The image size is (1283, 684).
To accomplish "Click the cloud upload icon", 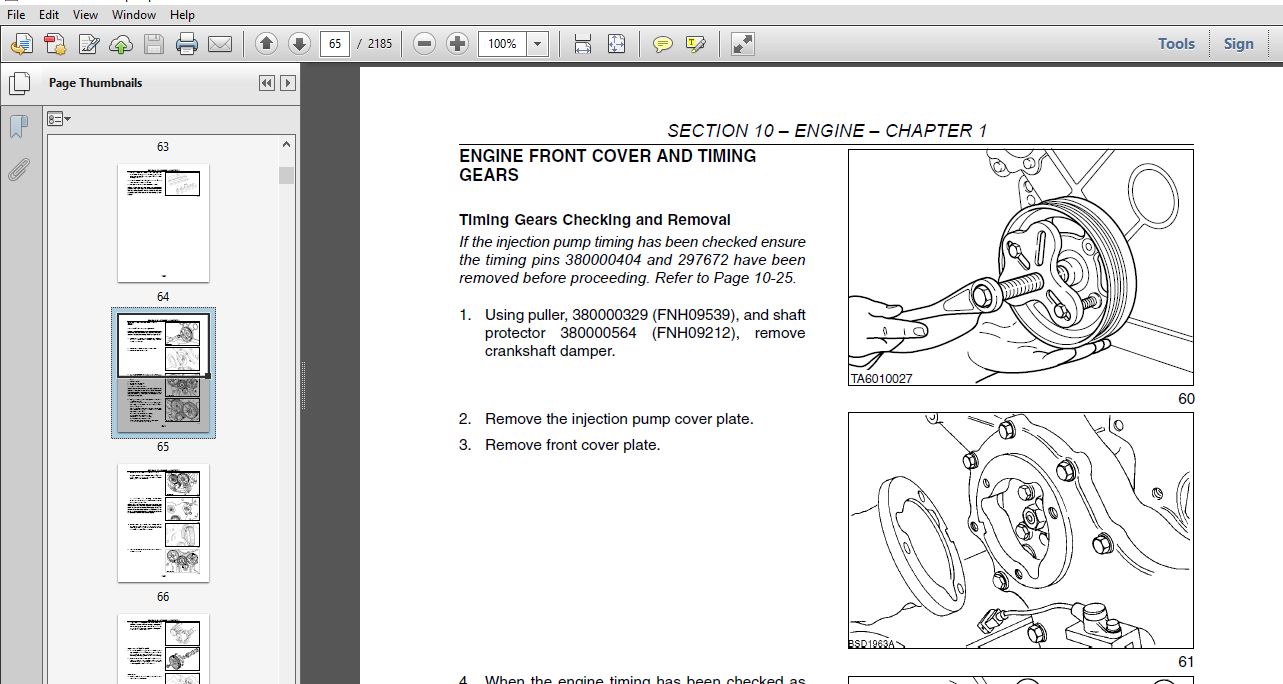I will click(x=121, y=44).
